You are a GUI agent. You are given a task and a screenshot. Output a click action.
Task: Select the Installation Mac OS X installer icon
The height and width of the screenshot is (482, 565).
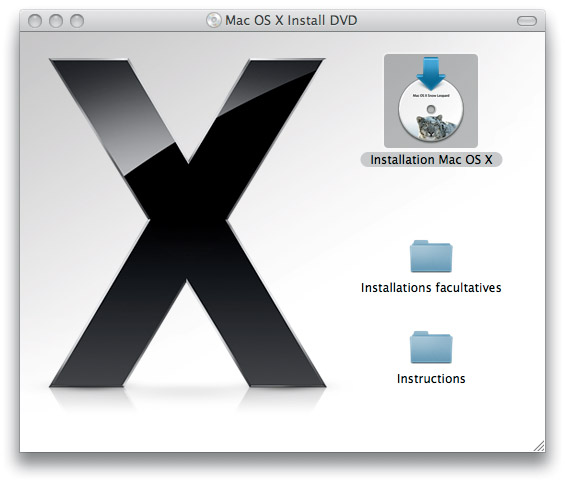[431, 101]
